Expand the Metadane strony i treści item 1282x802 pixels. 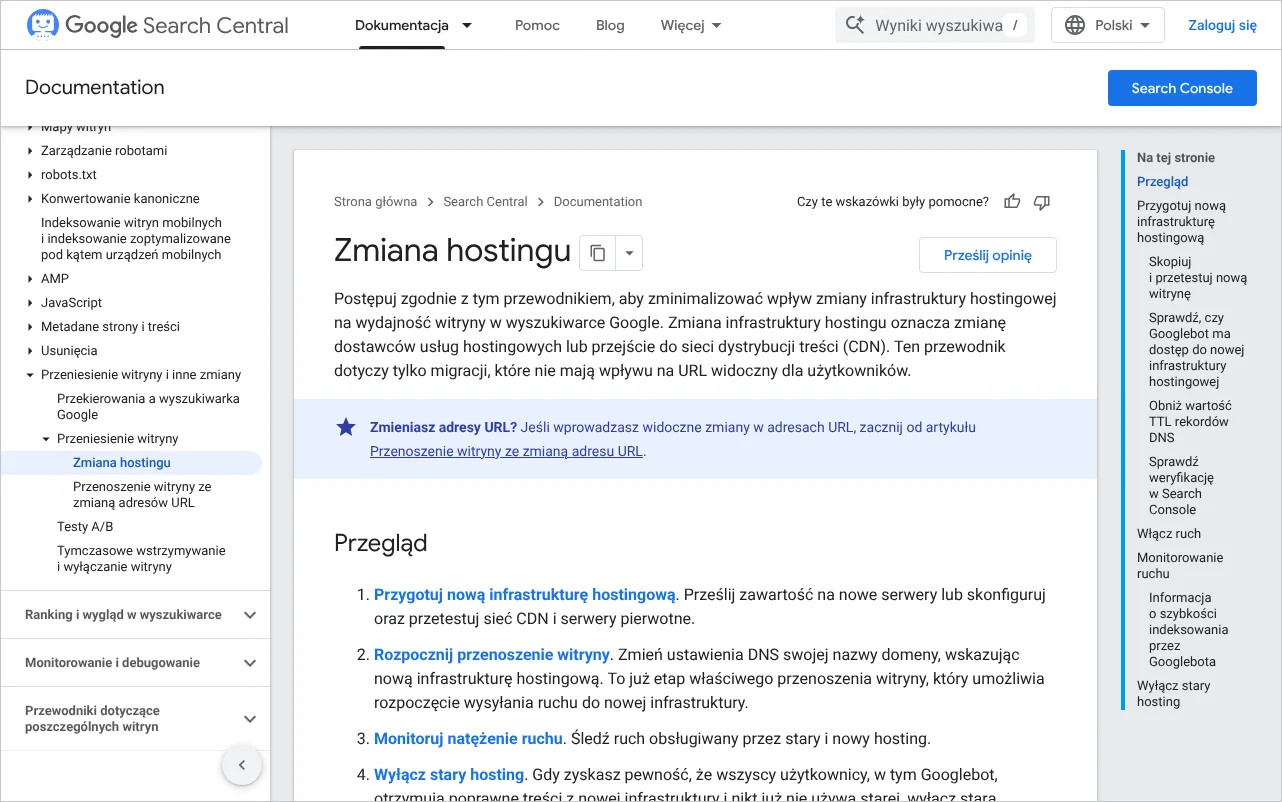coord(31,327)
